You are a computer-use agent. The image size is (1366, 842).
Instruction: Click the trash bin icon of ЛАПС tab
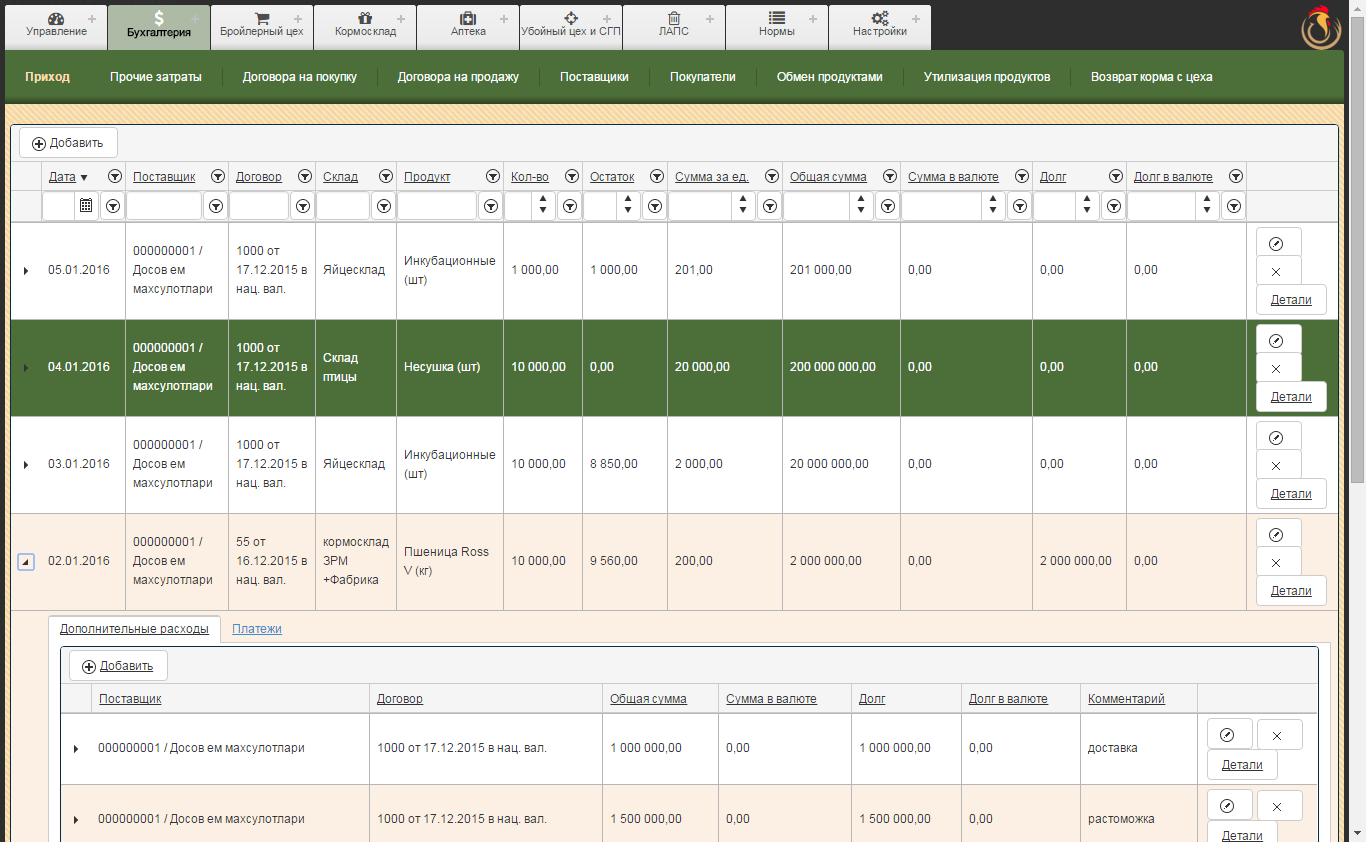coord(674,18)
